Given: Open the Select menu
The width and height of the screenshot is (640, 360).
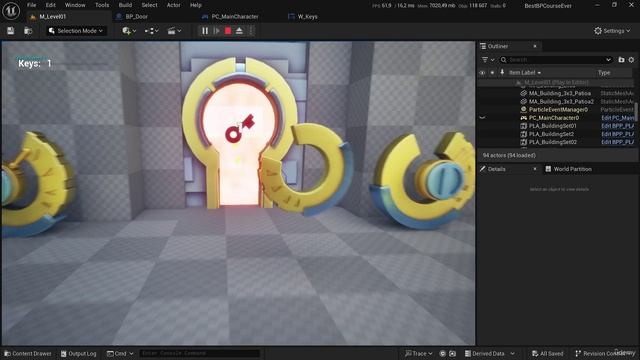Looking at the screenshot, I should click(149, 5).
